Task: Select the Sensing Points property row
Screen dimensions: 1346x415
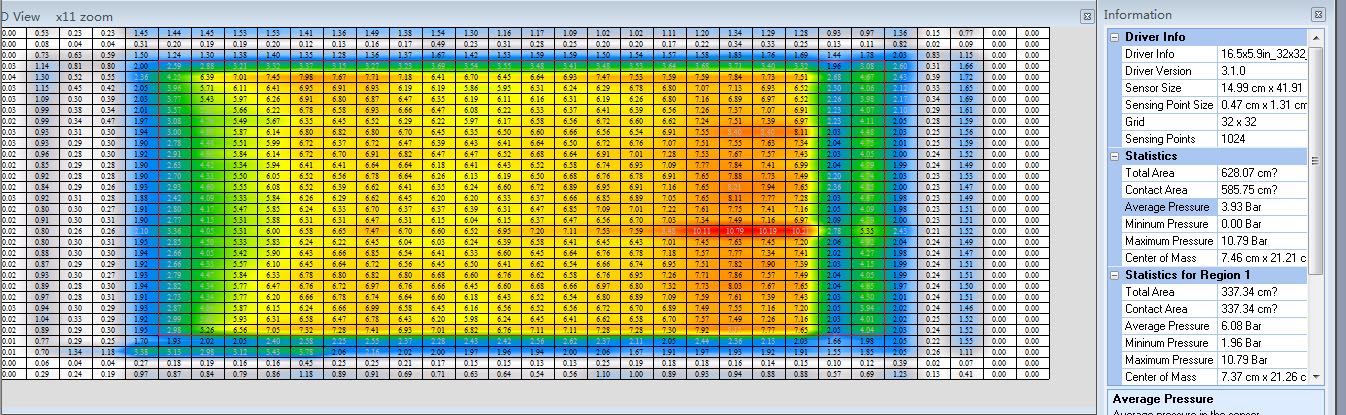Action: coord(1160,139)
